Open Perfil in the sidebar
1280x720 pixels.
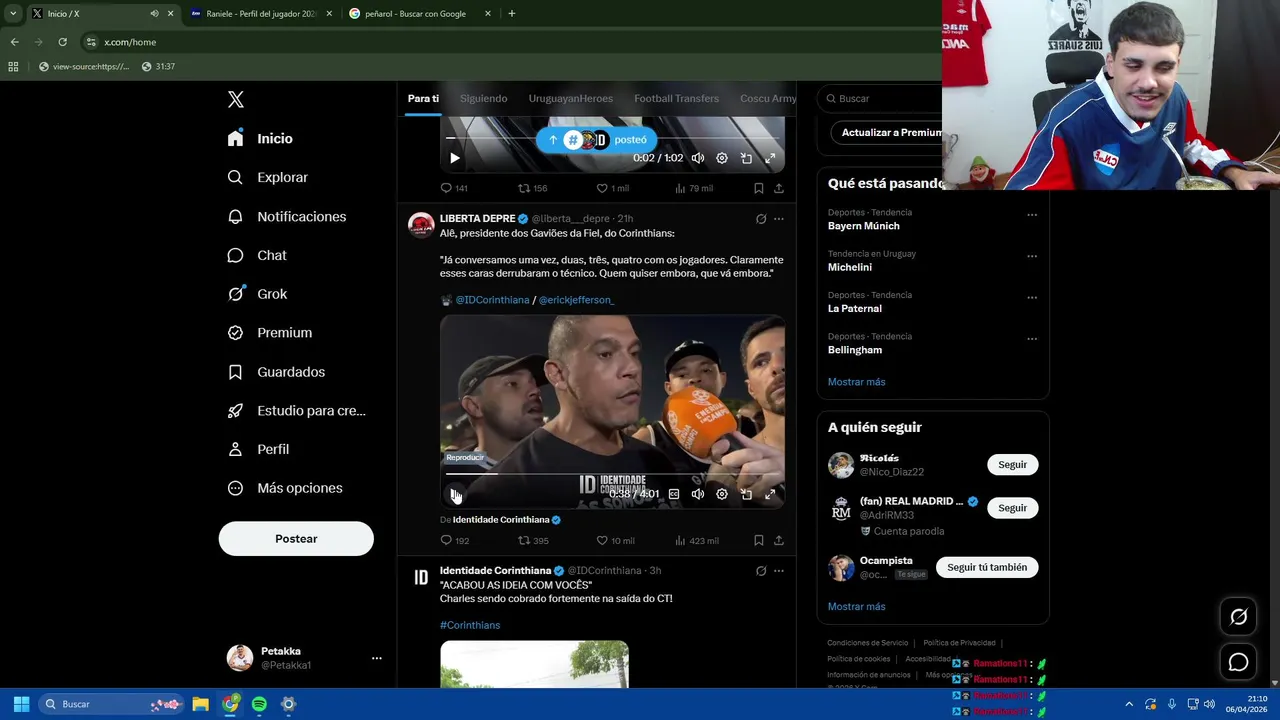point(258,449)
